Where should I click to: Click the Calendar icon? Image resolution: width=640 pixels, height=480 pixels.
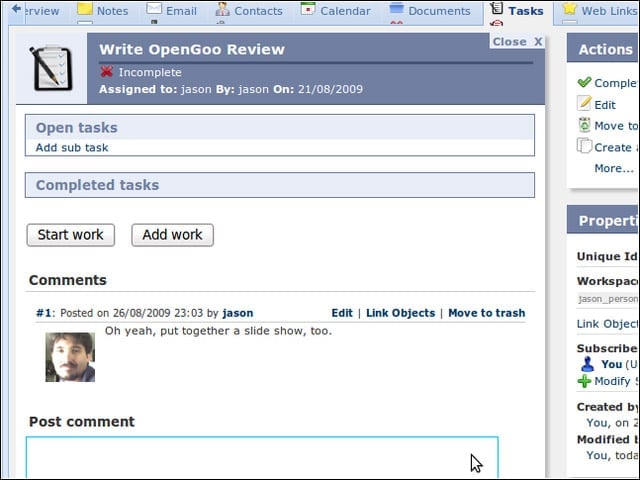[x=308, y=9]
